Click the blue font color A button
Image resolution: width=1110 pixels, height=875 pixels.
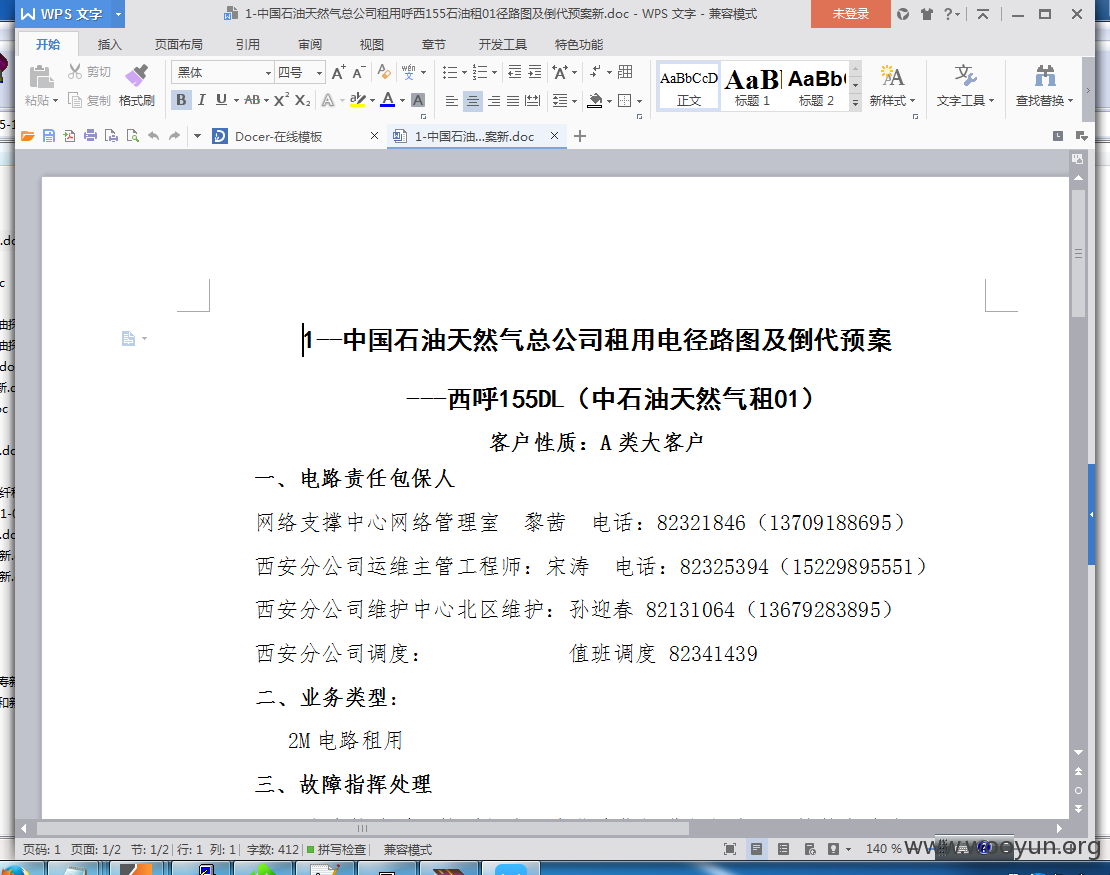pos(388,100)
